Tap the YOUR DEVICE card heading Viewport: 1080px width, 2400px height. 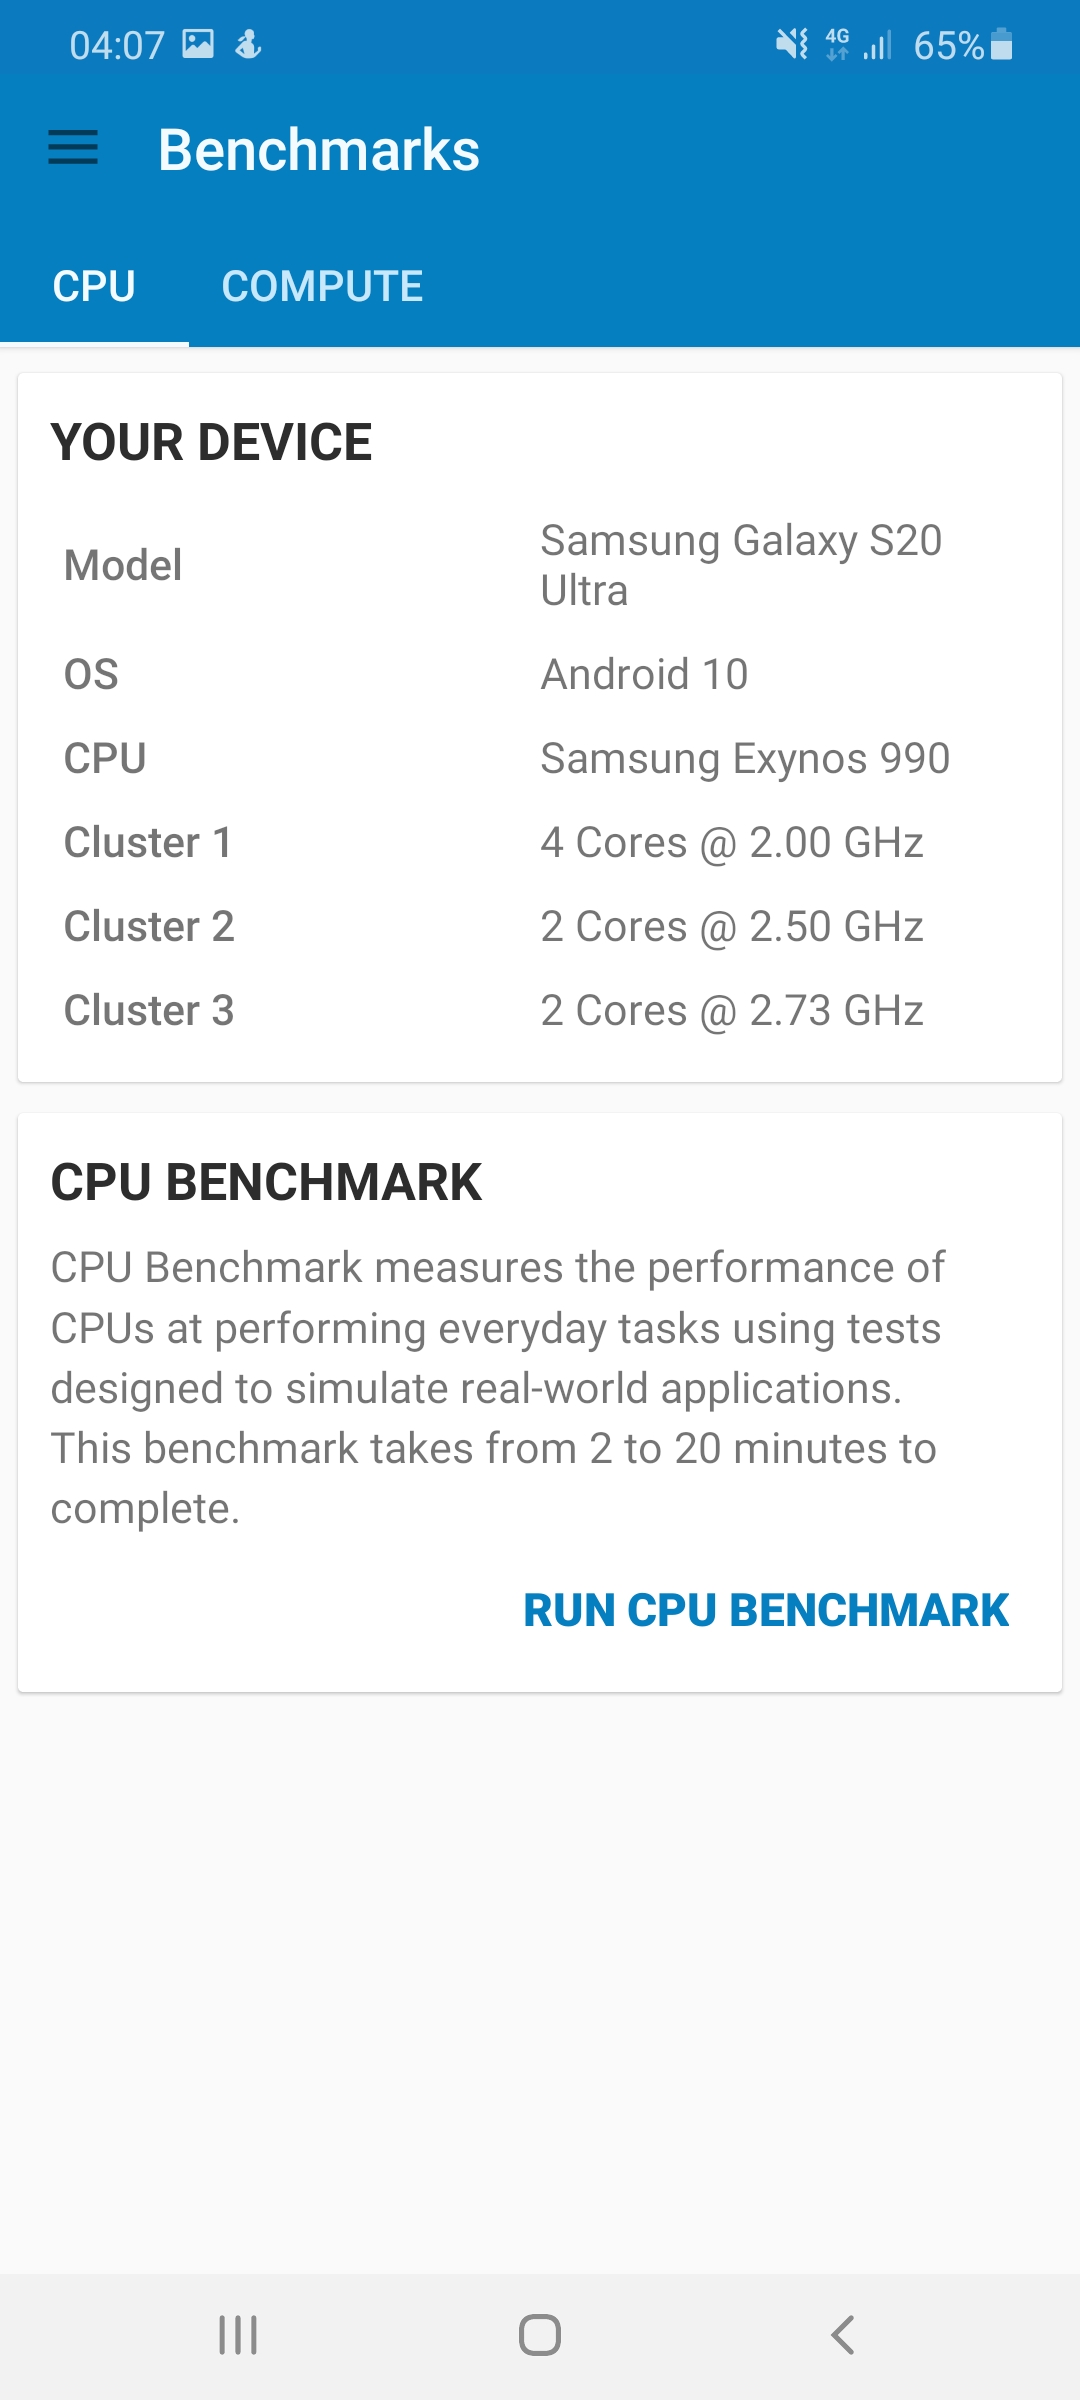[211, 442]
